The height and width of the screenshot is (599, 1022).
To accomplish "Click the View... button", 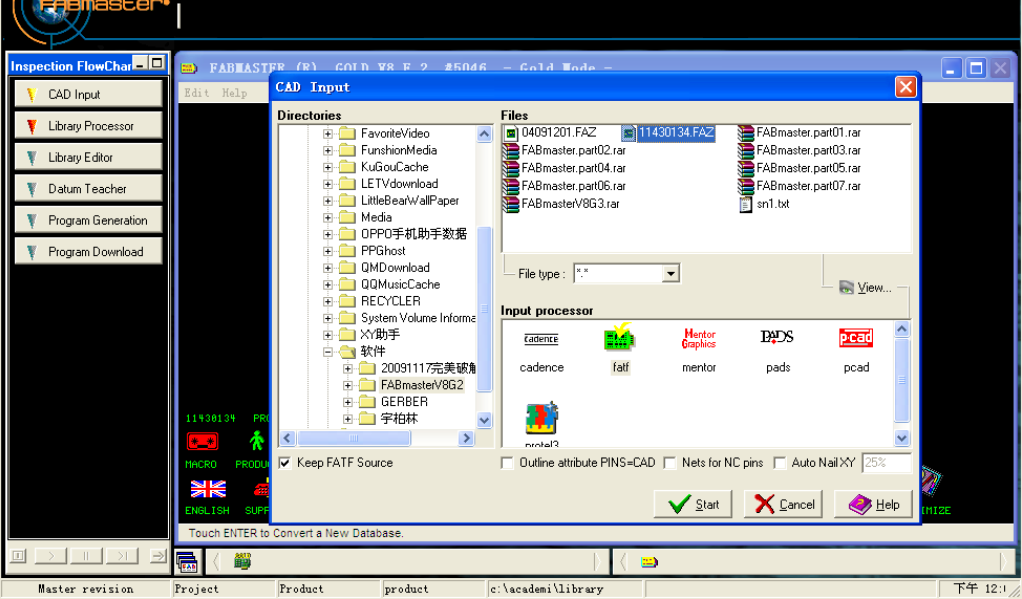I will 865,287.
